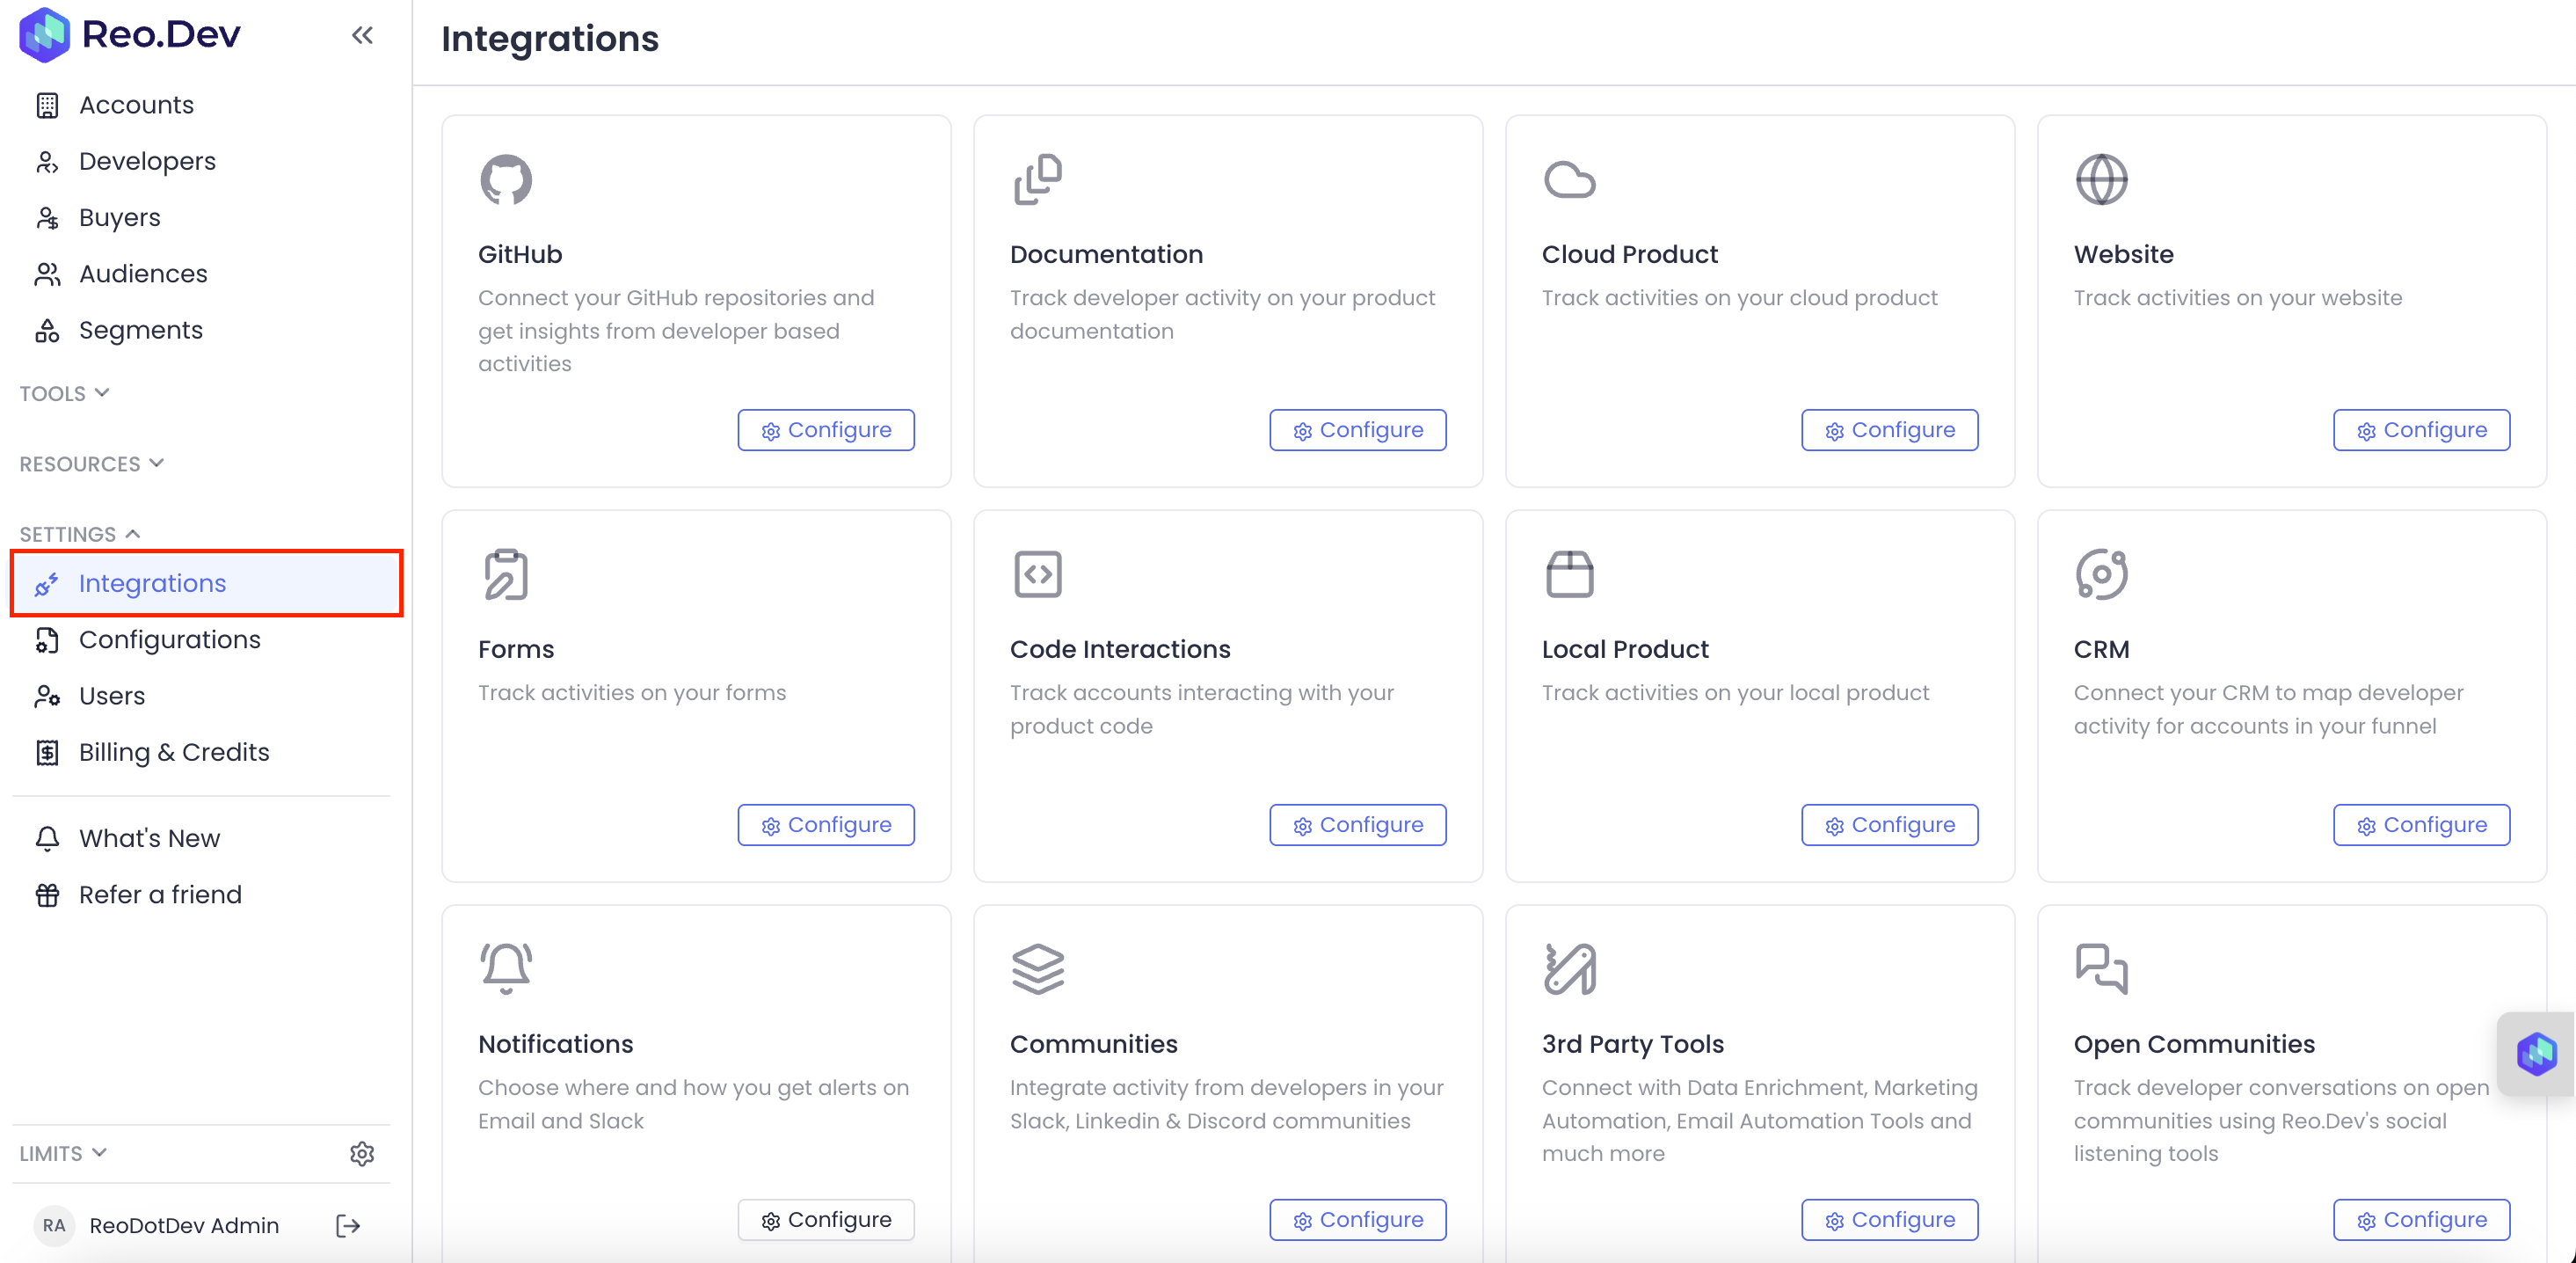Click the GitHub octocat icon

coord(505,180)
